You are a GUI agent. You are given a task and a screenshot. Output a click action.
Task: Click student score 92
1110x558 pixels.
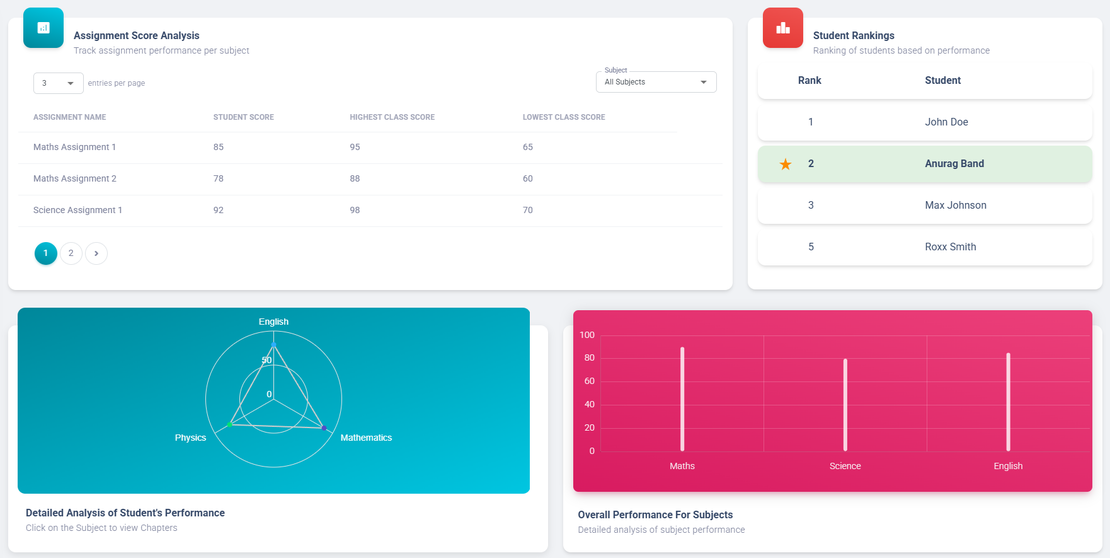click(218, 210)
